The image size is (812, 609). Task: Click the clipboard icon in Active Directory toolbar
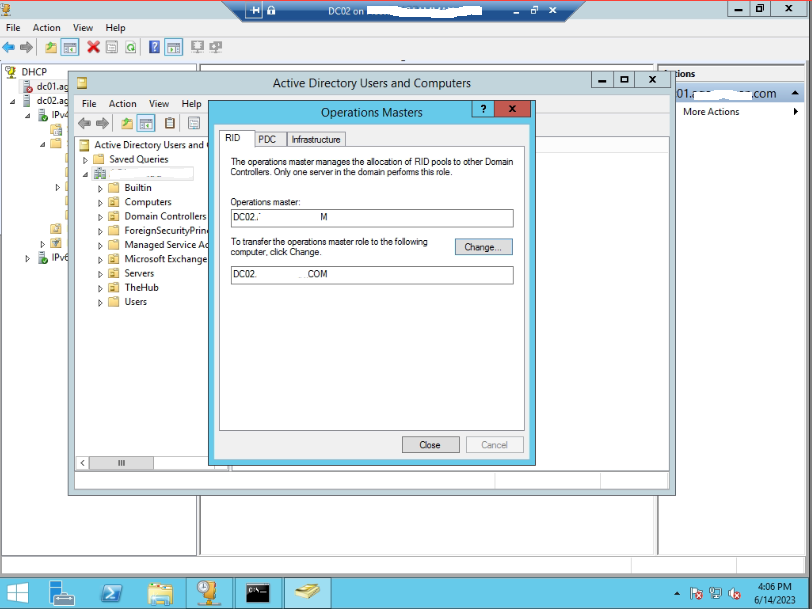[x=169, y=123]
